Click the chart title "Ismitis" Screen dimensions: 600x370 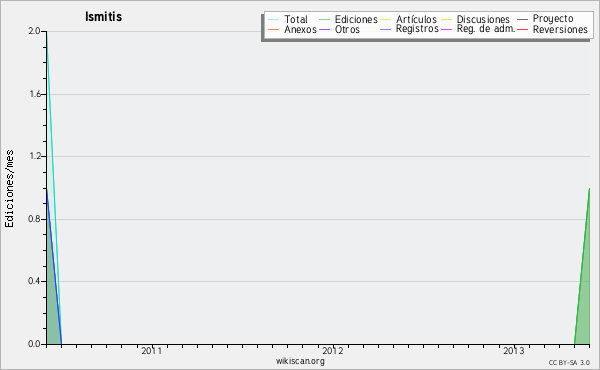[103, 17]
